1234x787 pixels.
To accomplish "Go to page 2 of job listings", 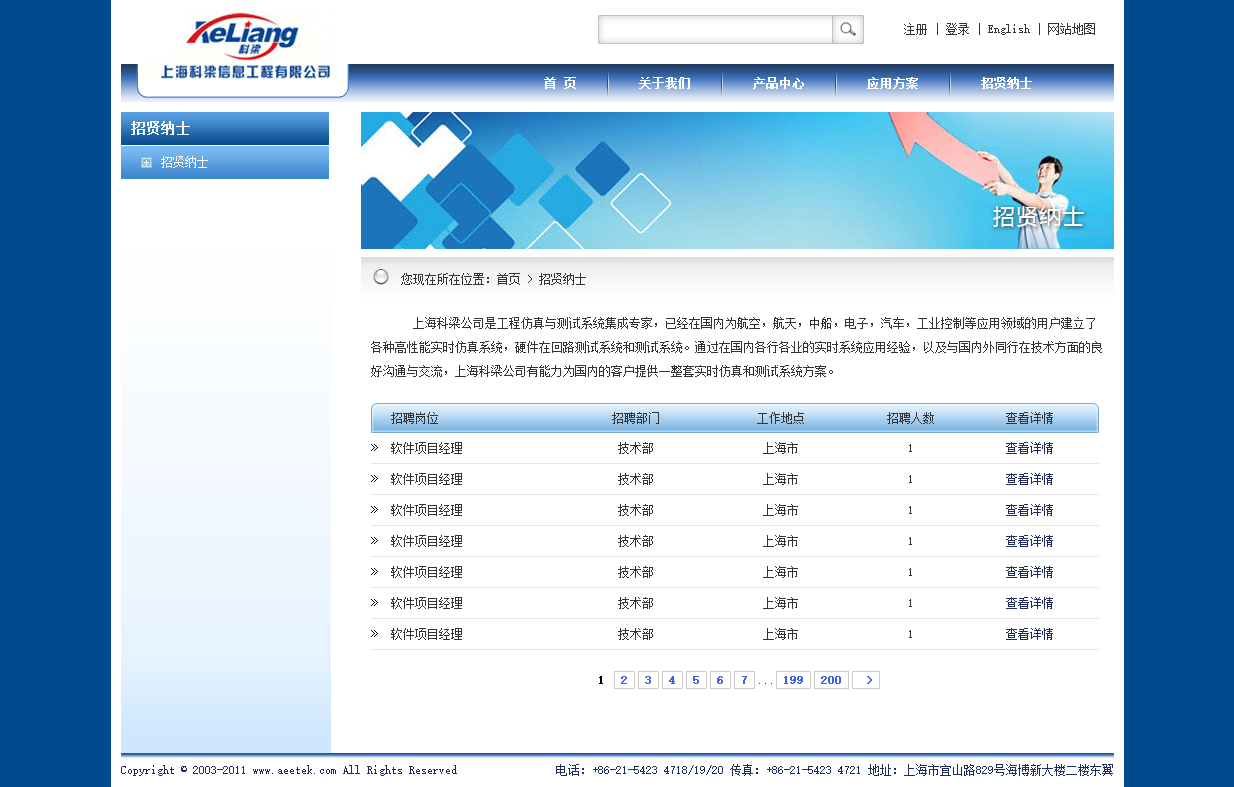I will (624, 680).
